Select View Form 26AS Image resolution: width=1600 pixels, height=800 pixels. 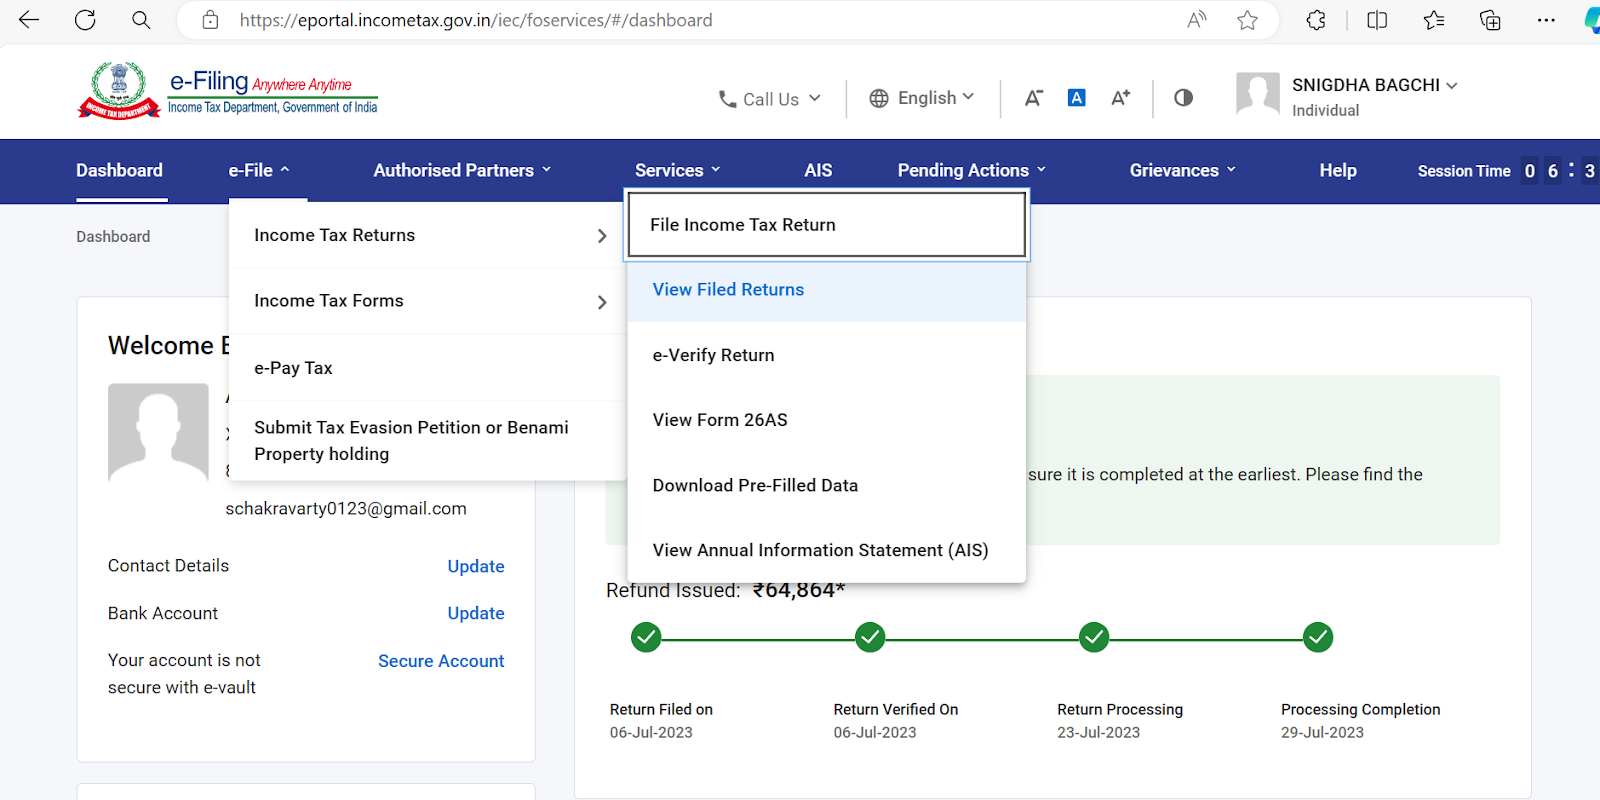click(x=827, y=420)
